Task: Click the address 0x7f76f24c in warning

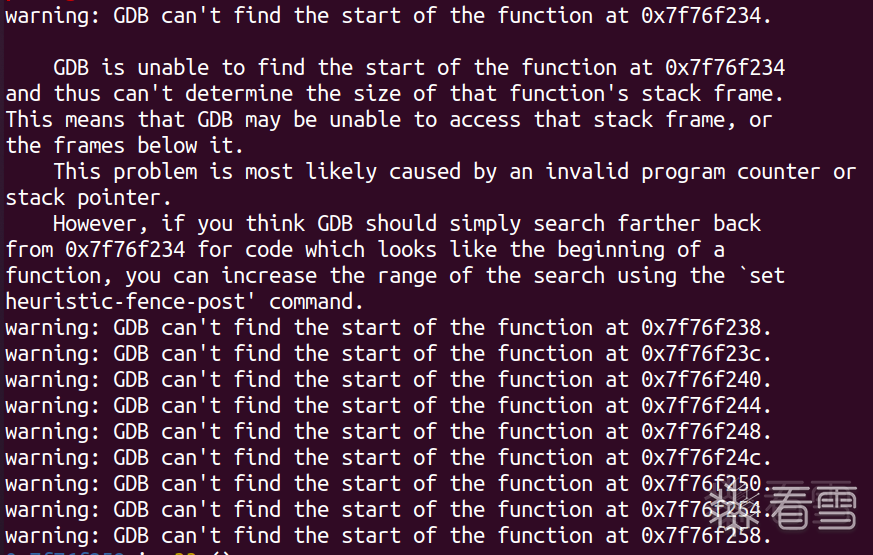Action: 706,458
